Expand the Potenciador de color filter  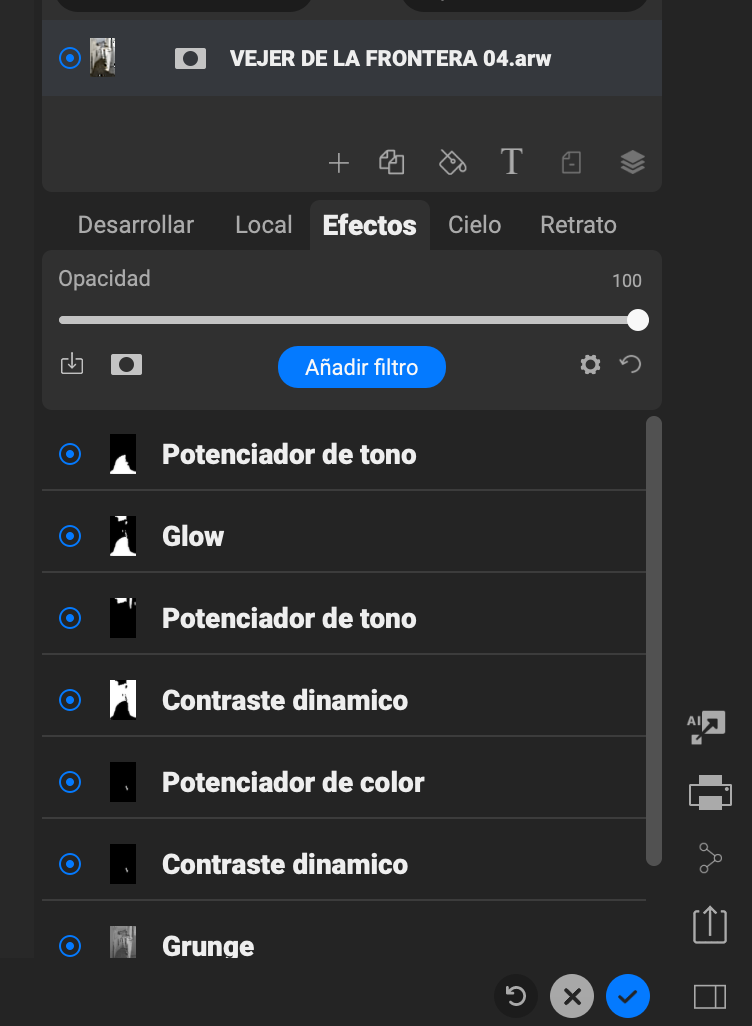pos(293,782)
